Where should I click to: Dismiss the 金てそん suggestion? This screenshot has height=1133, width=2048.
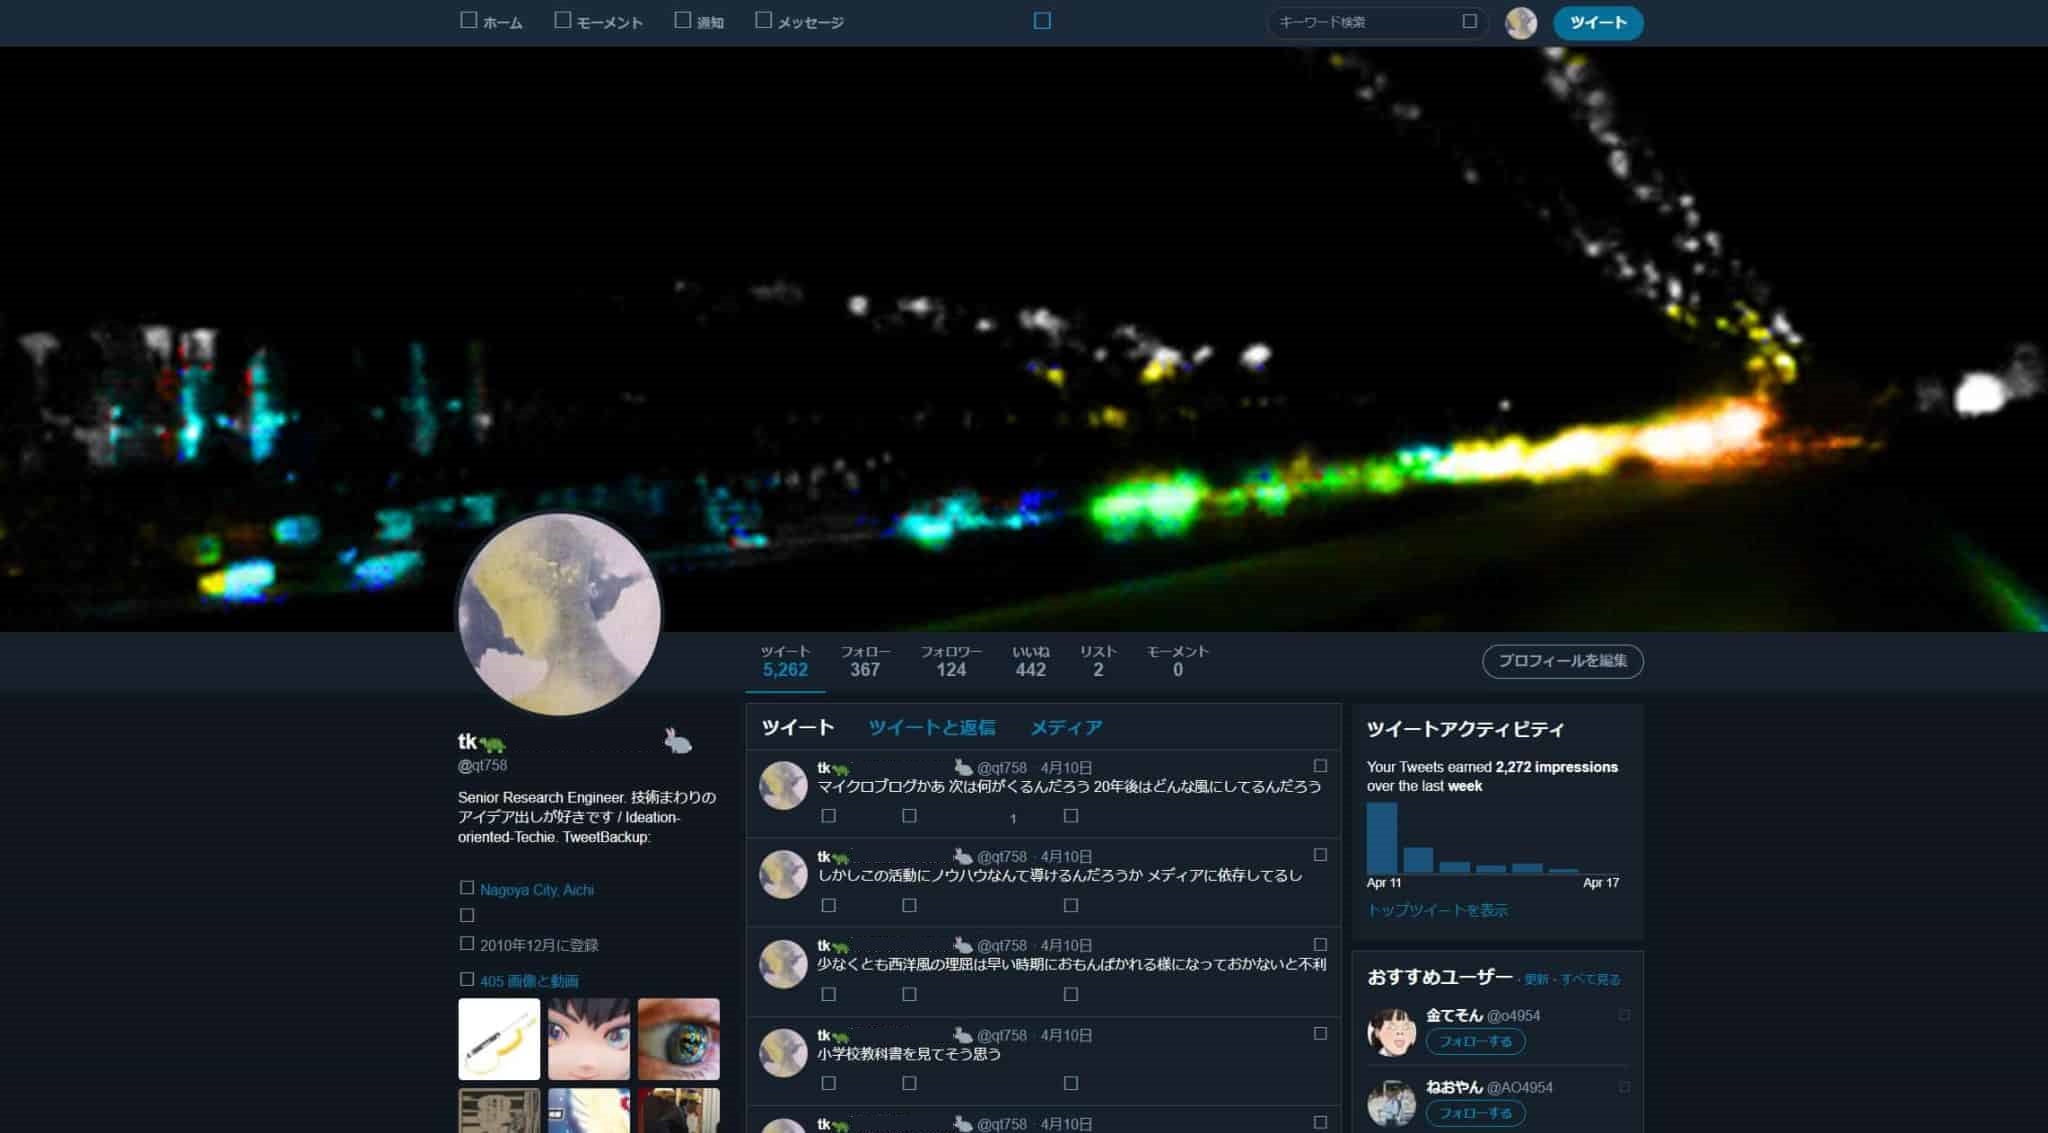[x=1624, y=1015]
